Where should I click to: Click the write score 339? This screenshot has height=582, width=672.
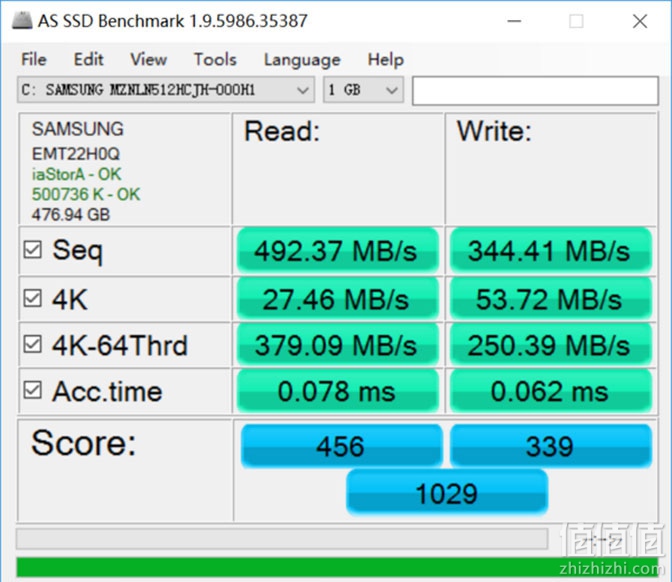pyautogui.click(x=551, y=446)
